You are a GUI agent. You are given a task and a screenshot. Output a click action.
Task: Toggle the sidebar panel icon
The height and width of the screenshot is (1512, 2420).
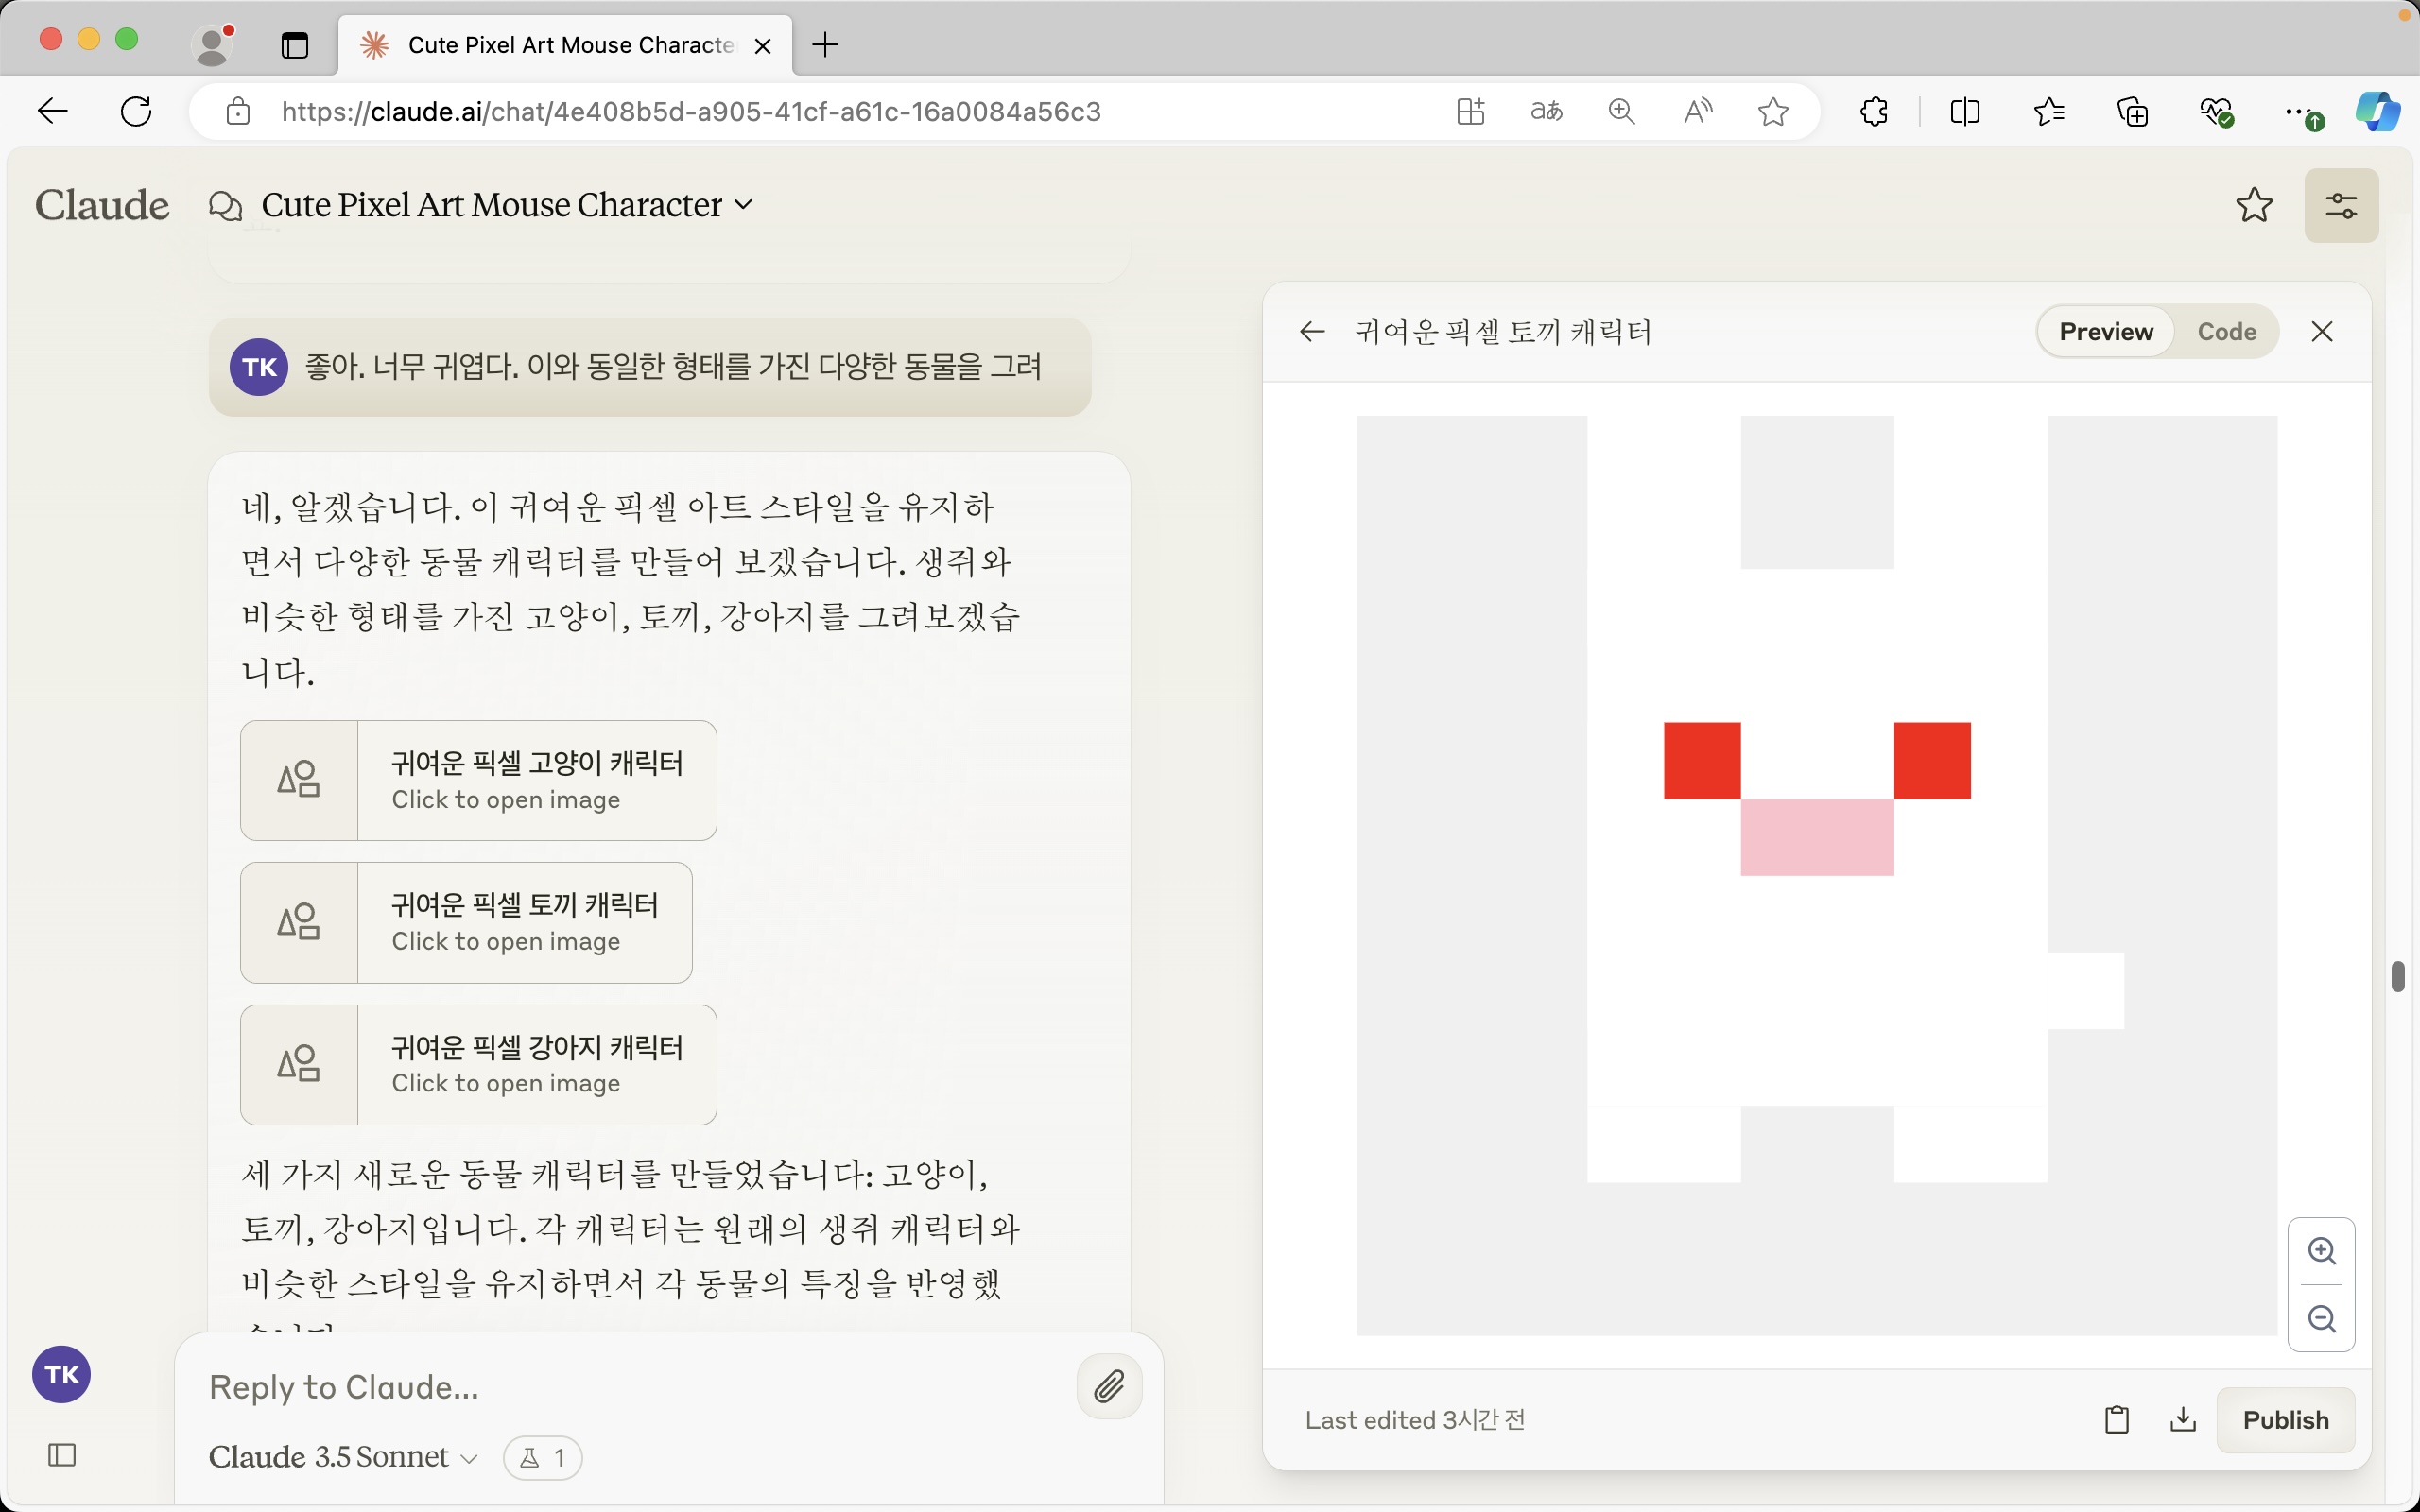pos(62,1455)
